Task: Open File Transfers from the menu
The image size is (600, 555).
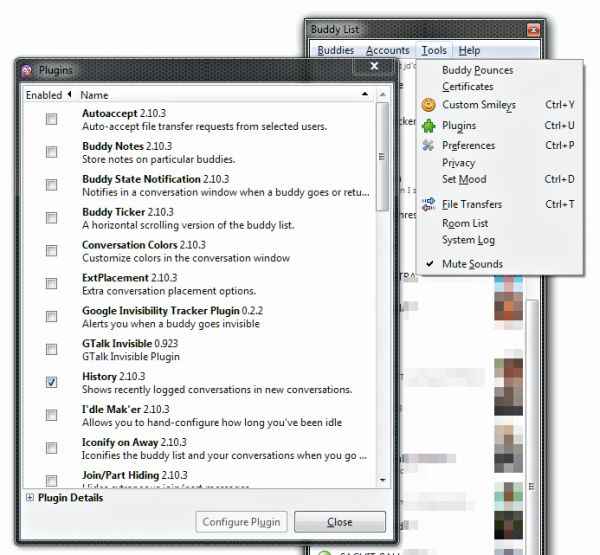Action: coord(500,204)
